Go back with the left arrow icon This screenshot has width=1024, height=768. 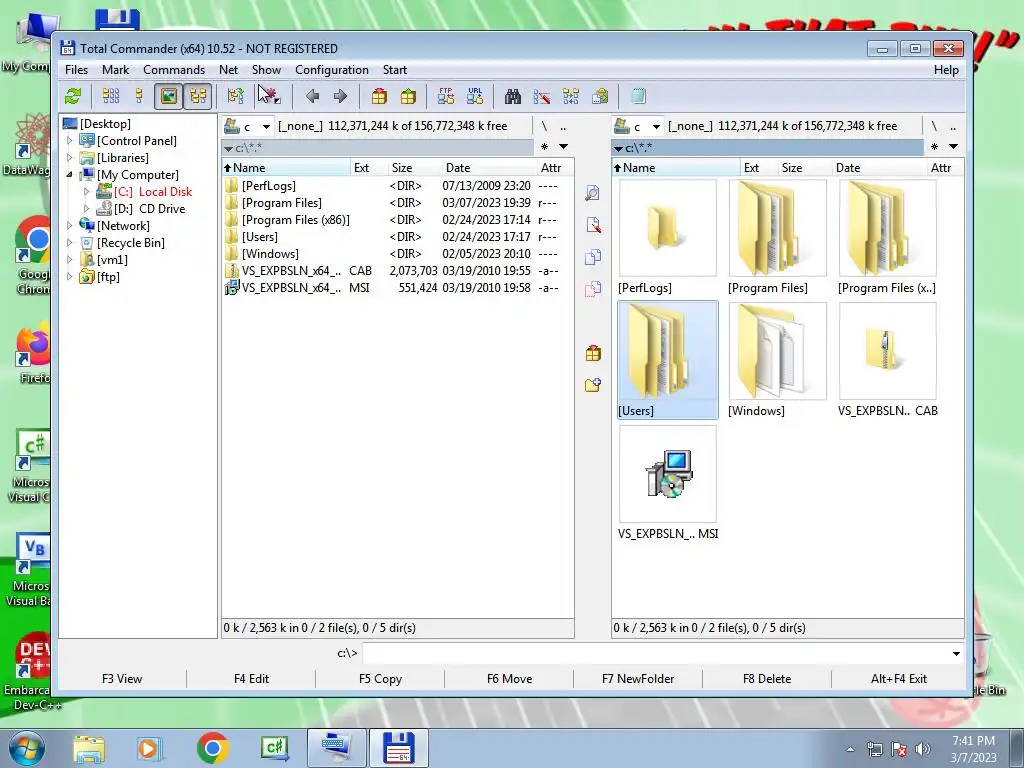312,97
